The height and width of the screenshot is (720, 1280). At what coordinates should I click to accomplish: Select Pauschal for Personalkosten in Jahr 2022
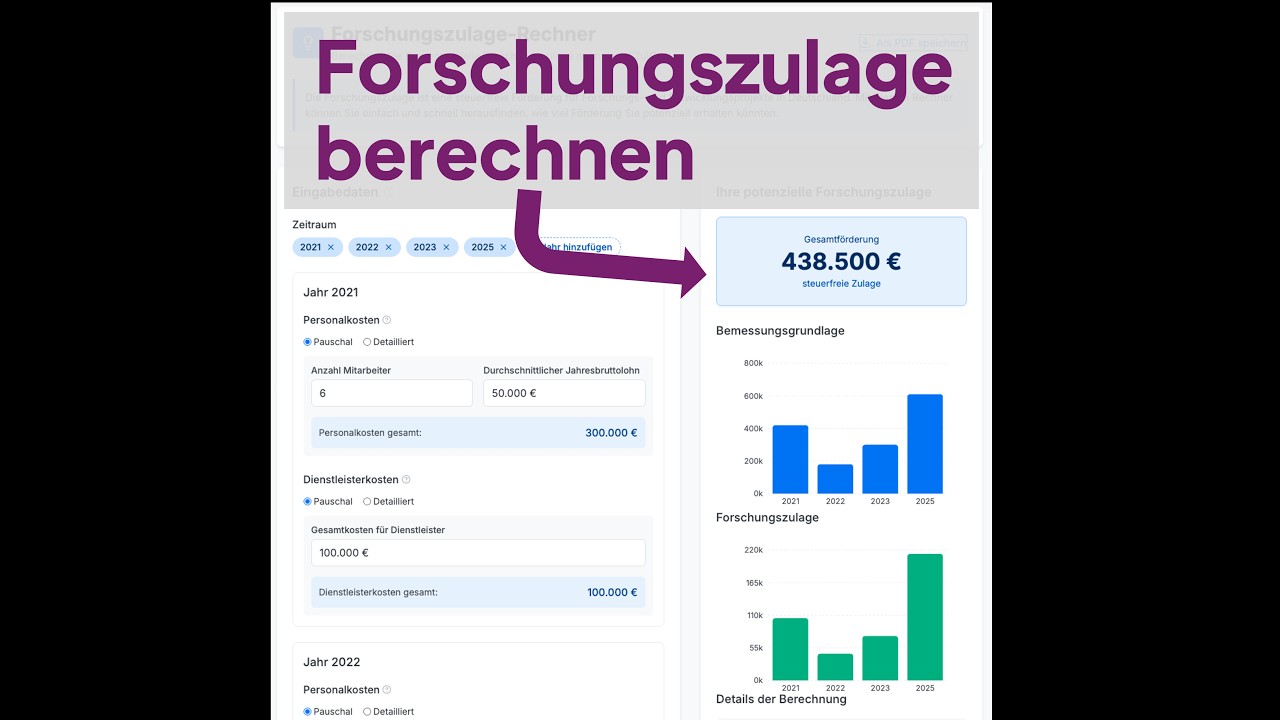click(x=308, y=712)
